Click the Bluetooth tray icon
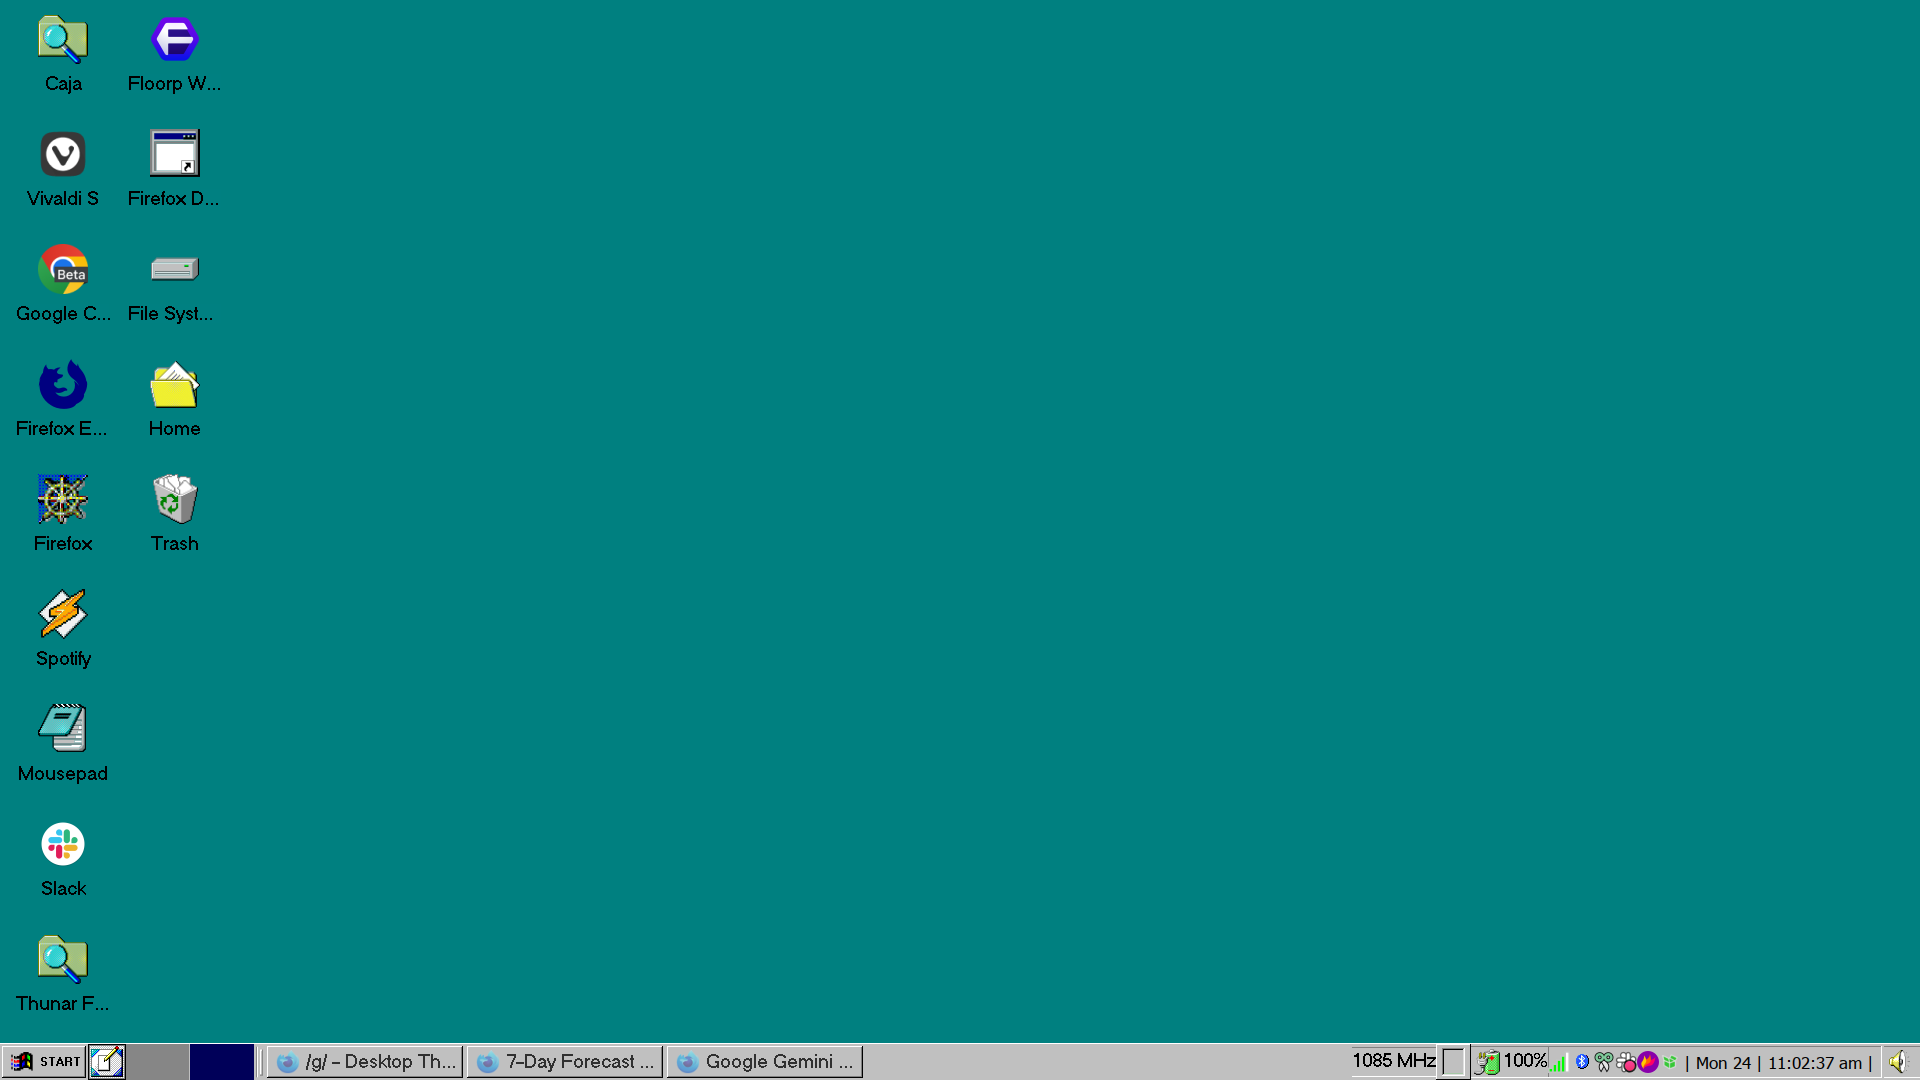The width and height of the screenshot is (1920, 1080). tap(1582, 1062)
